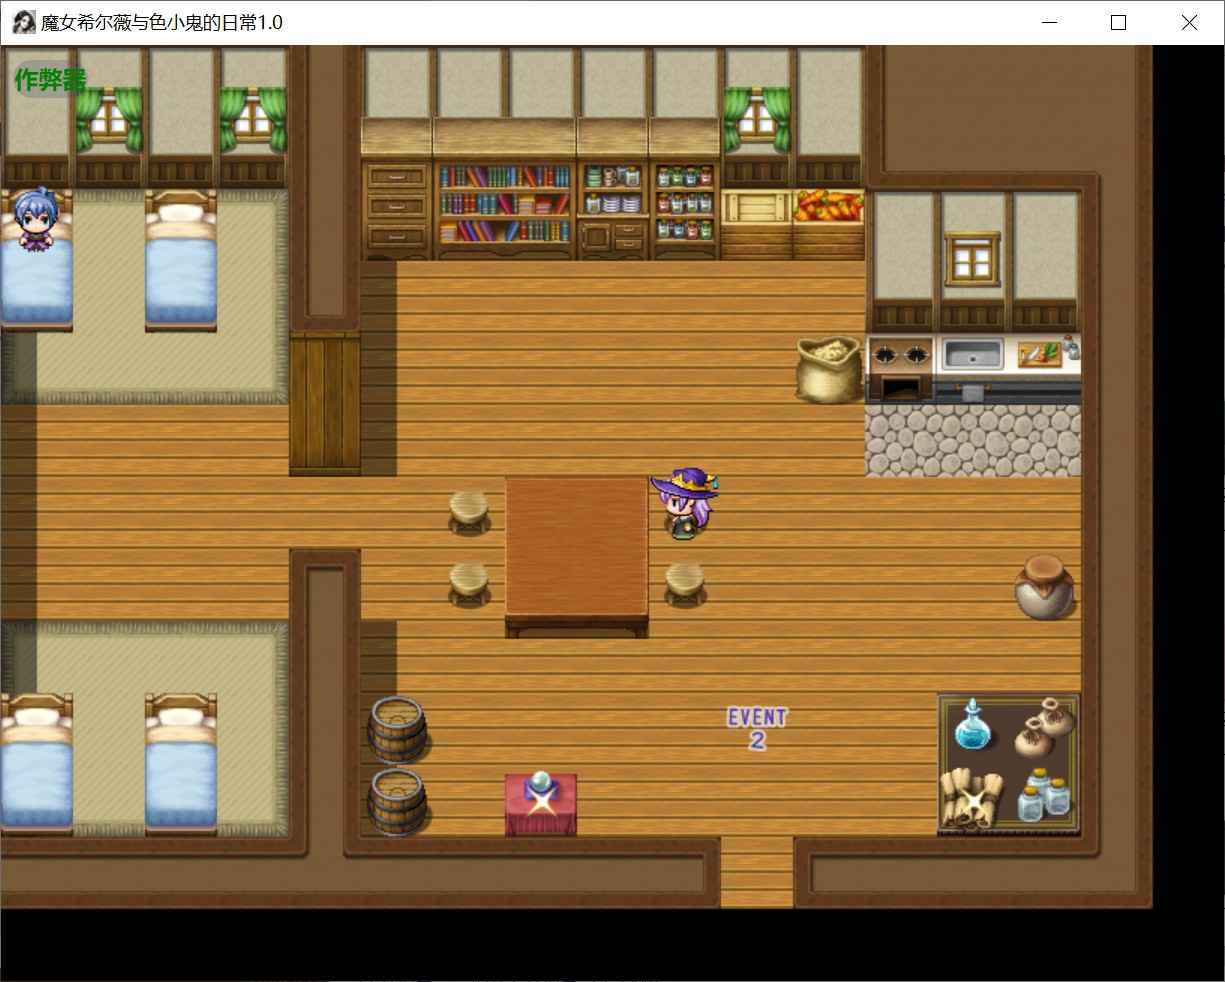Screen dimensions: 1225x982
Task: Click the grain sack near the stove
Action: click(x=828, y=369)
